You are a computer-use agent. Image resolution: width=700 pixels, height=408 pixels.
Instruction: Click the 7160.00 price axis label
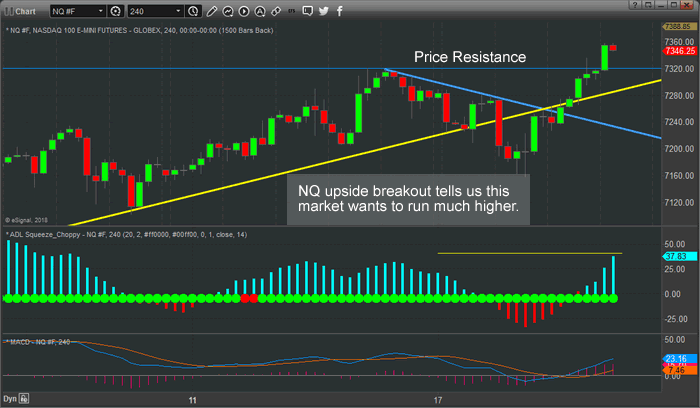coord(679,175)
